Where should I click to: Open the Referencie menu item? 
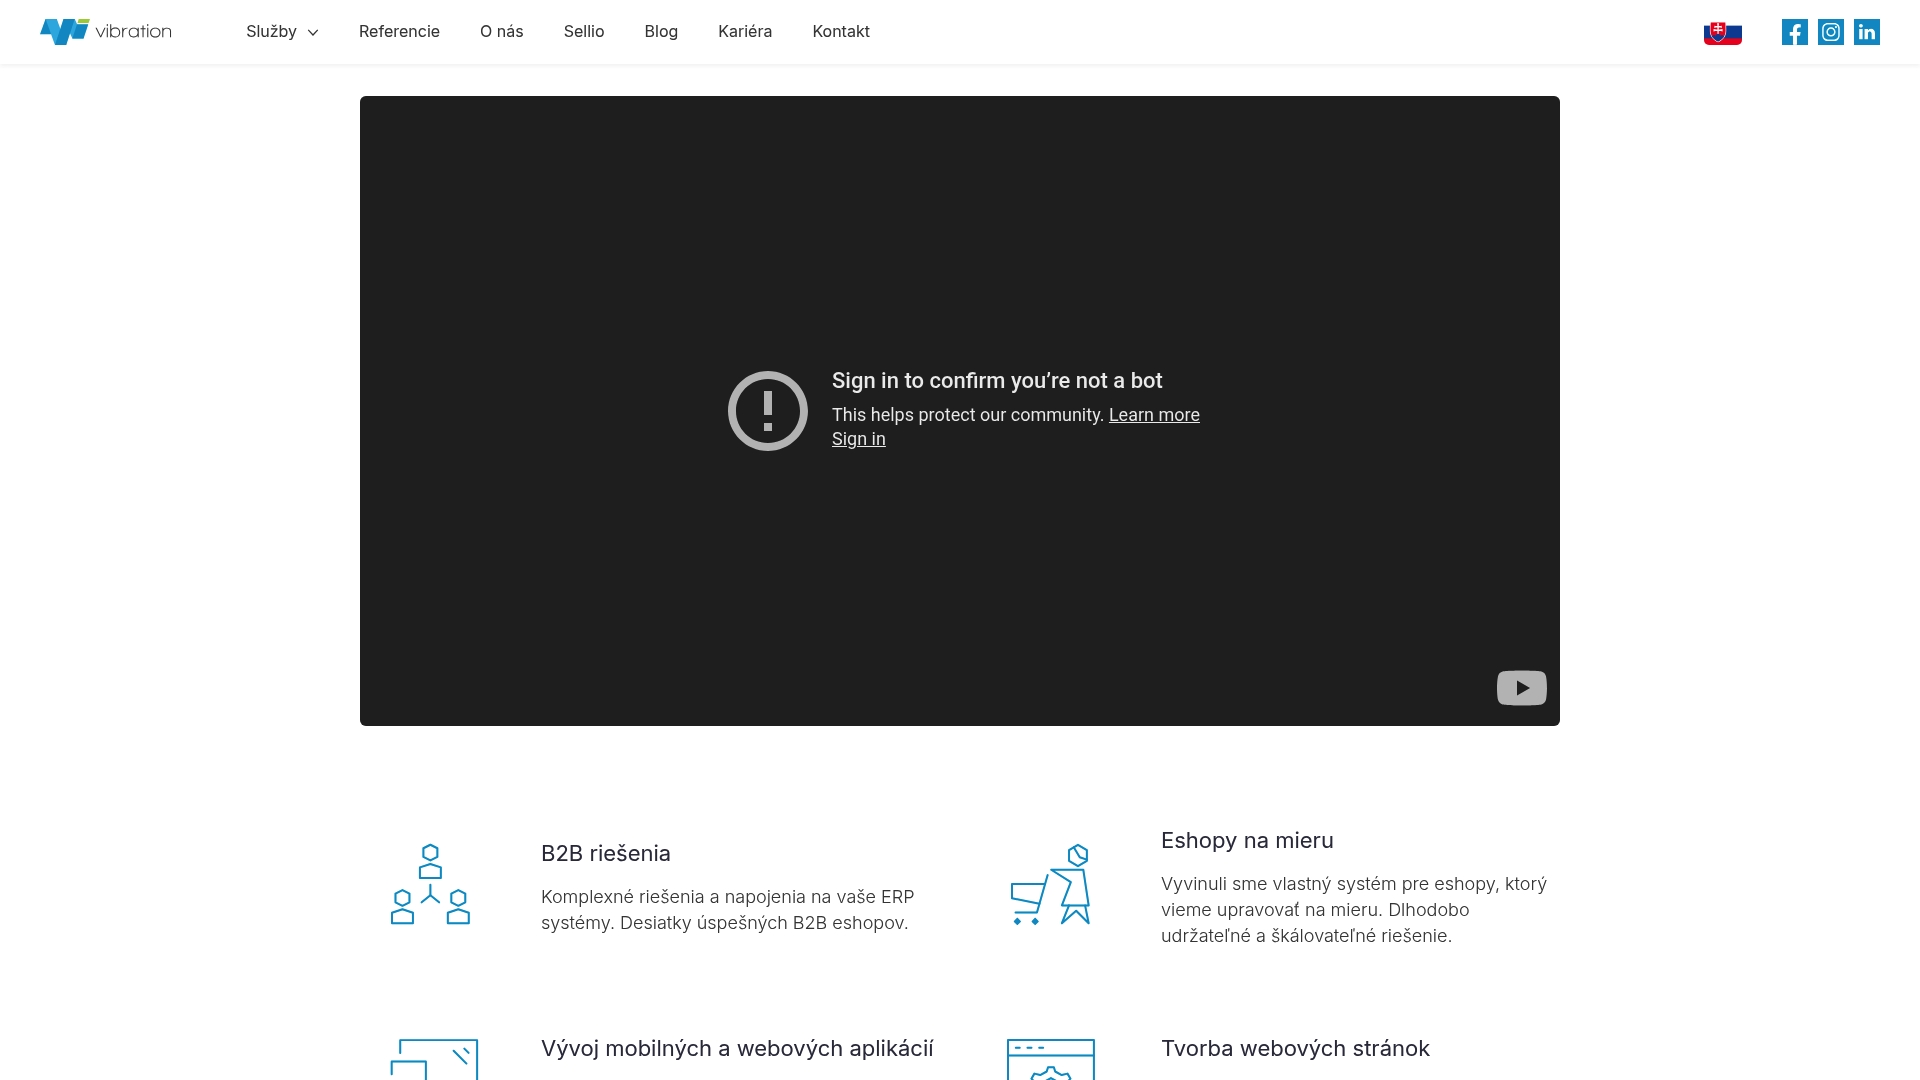(399, 31)
